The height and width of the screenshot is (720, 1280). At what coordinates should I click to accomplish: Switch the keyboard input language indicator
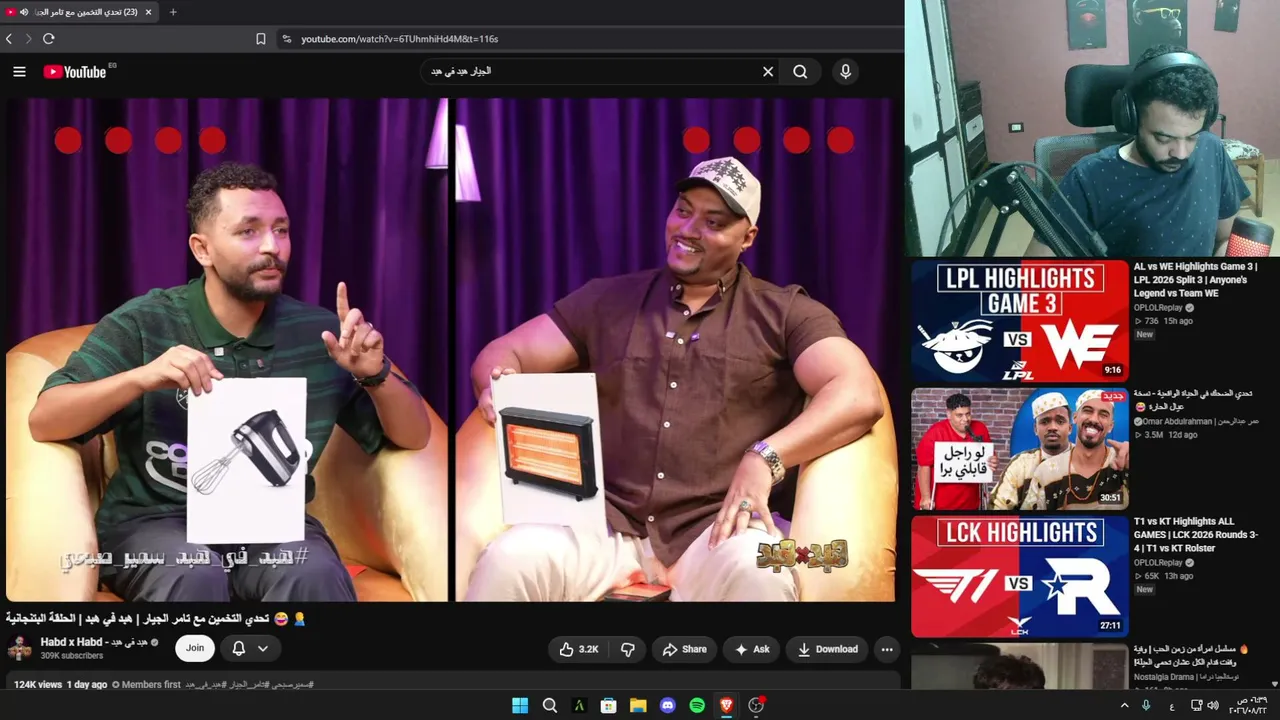1172,706
